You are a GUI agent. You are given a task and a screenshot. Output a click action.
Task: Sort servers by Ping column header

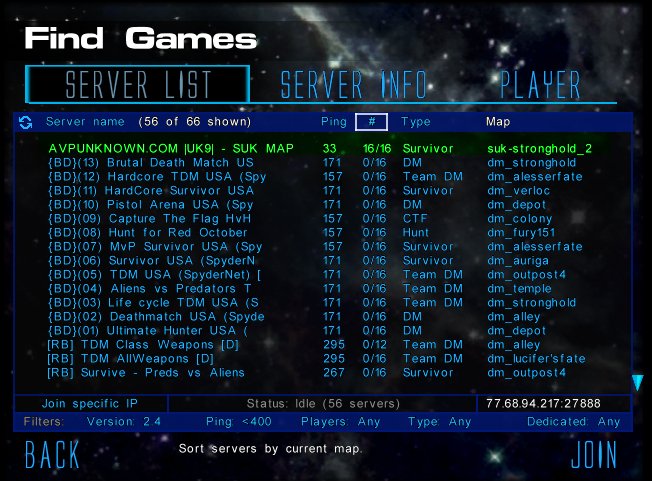[333, 122]
